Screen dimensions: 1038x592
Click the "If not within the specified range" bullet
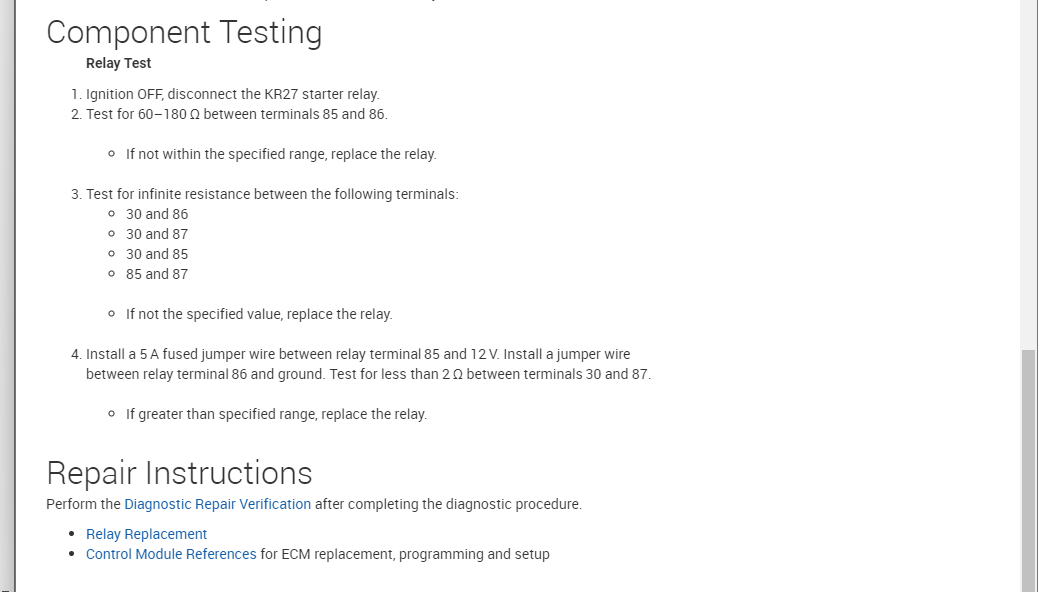281,154
